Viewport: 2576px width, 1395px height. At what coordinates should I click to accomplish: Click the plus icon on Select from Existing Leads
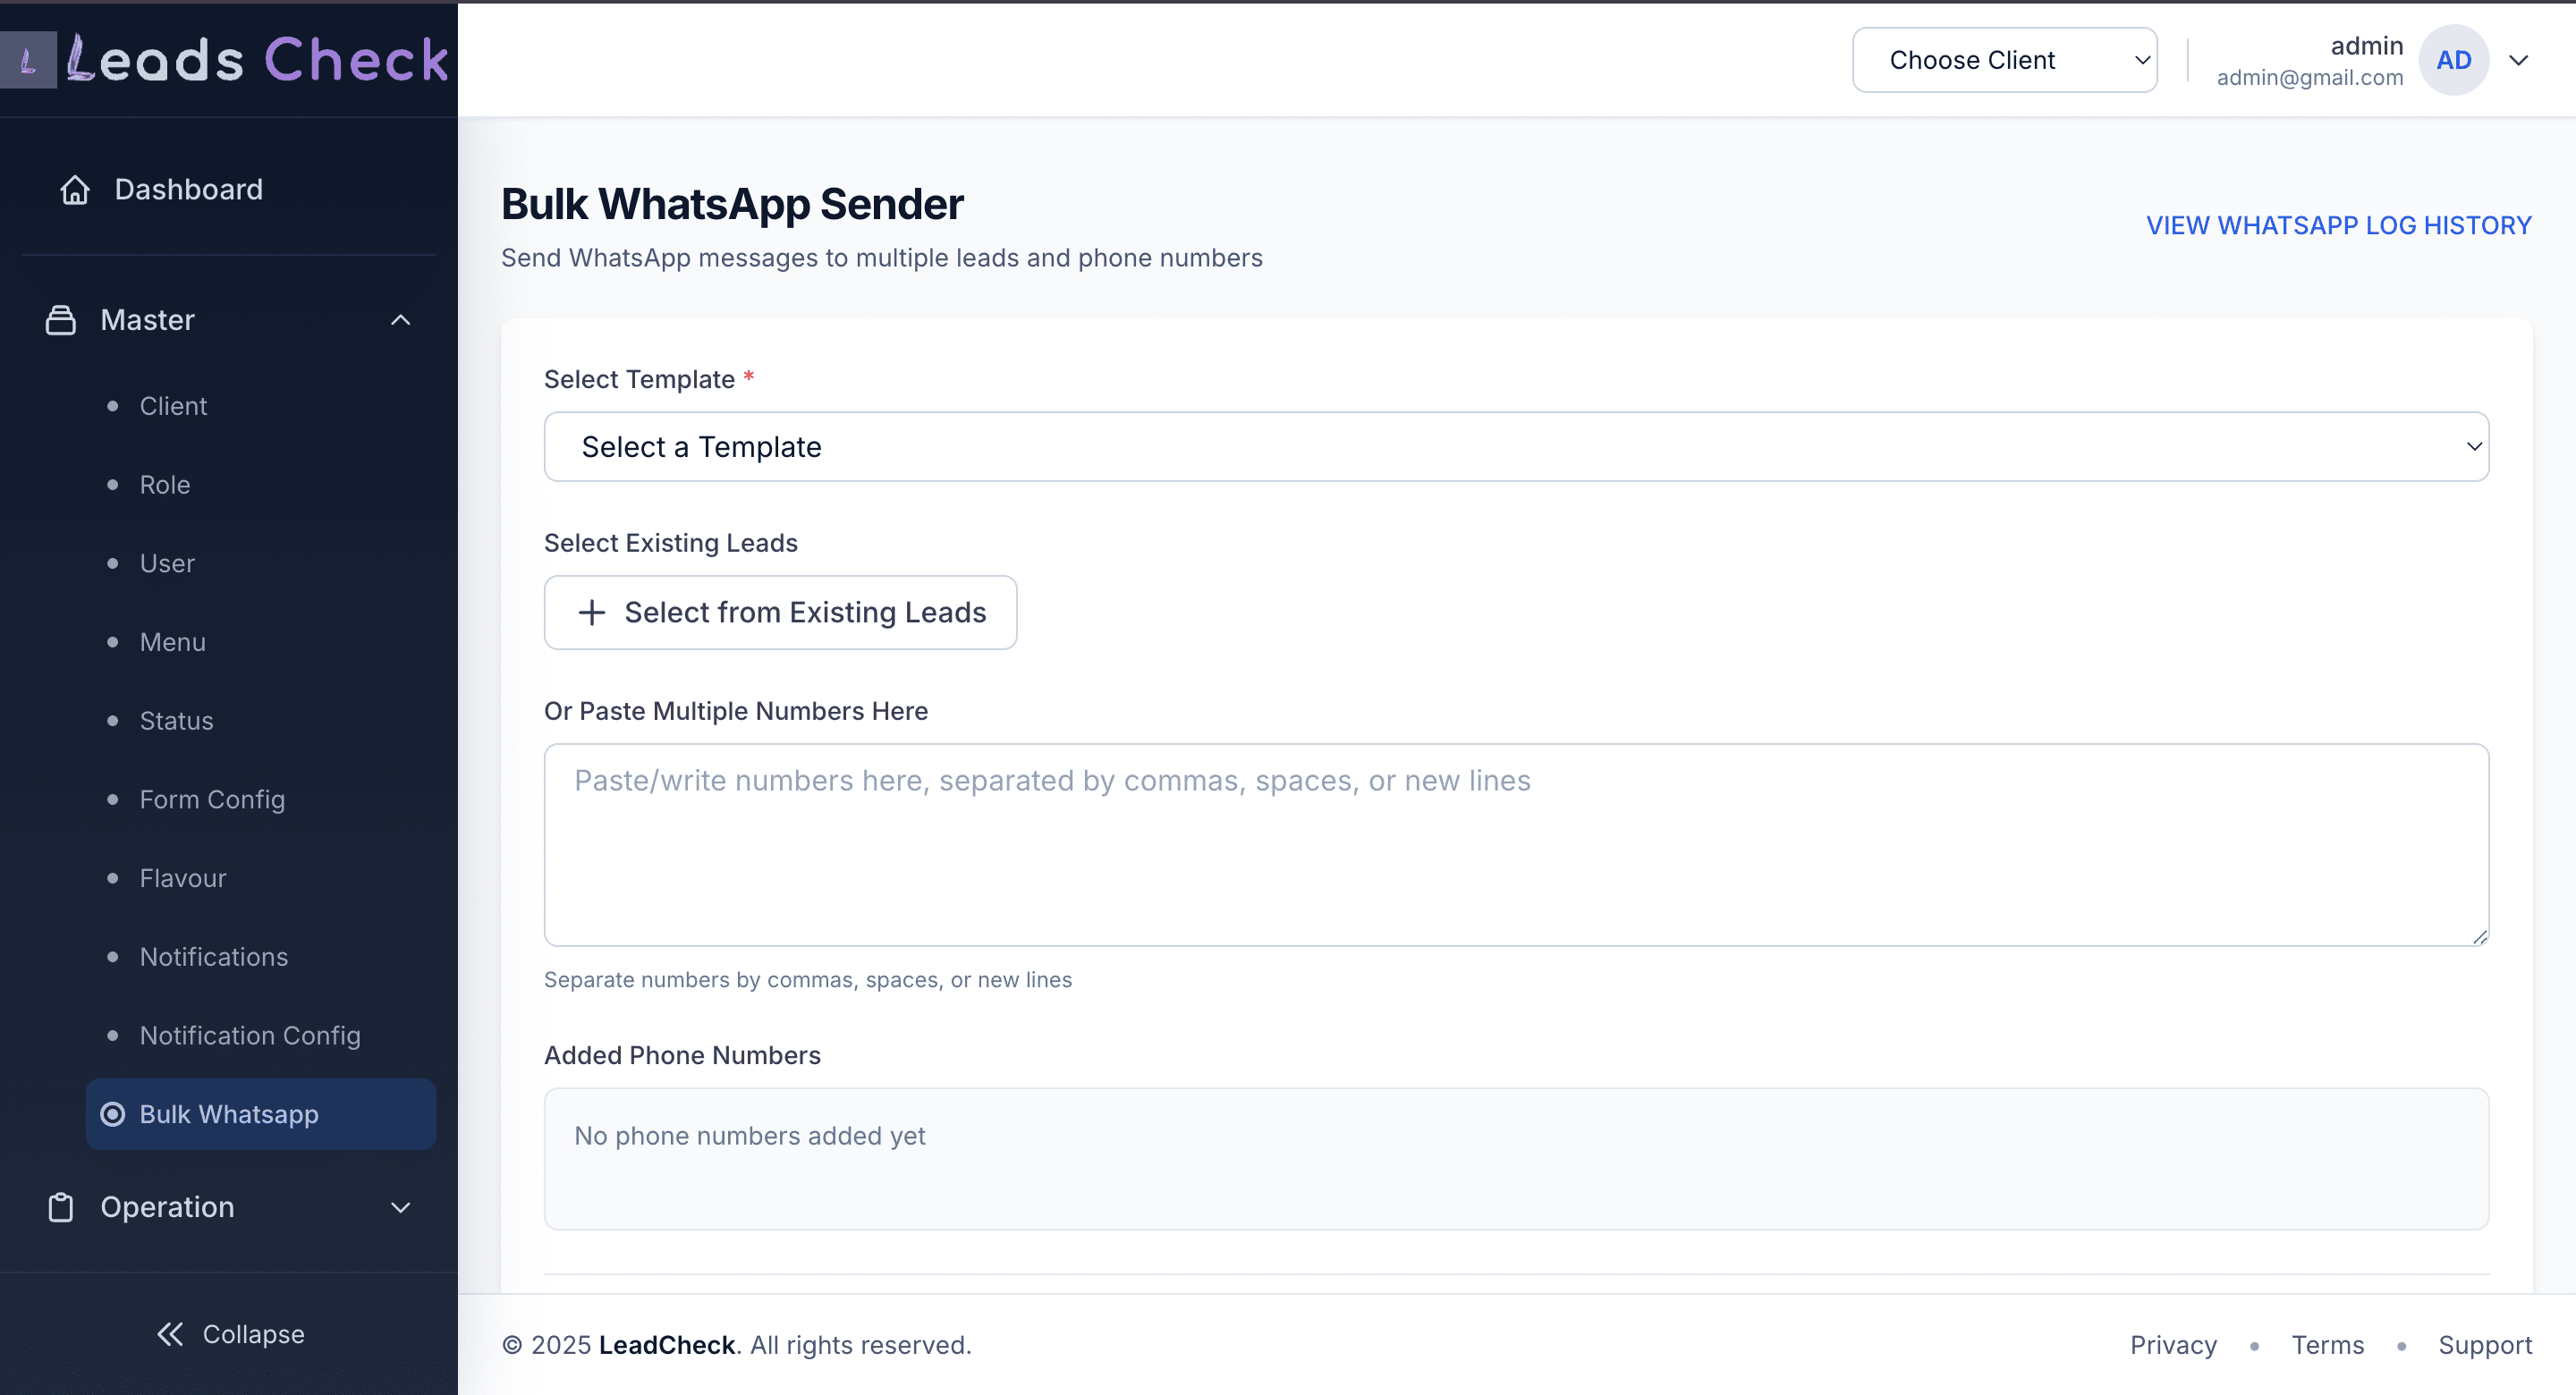coord(592,612)
